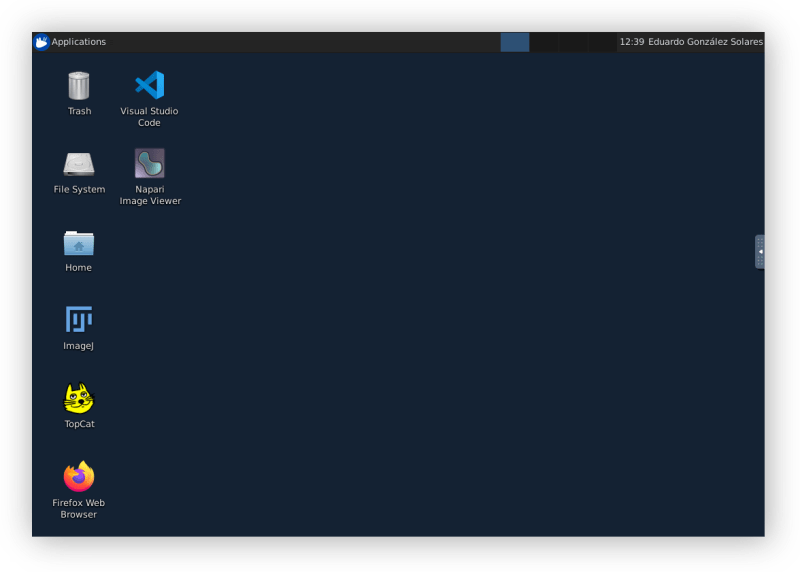
Task: Click the Visual Studio Code label
Action: coord(149,117)
